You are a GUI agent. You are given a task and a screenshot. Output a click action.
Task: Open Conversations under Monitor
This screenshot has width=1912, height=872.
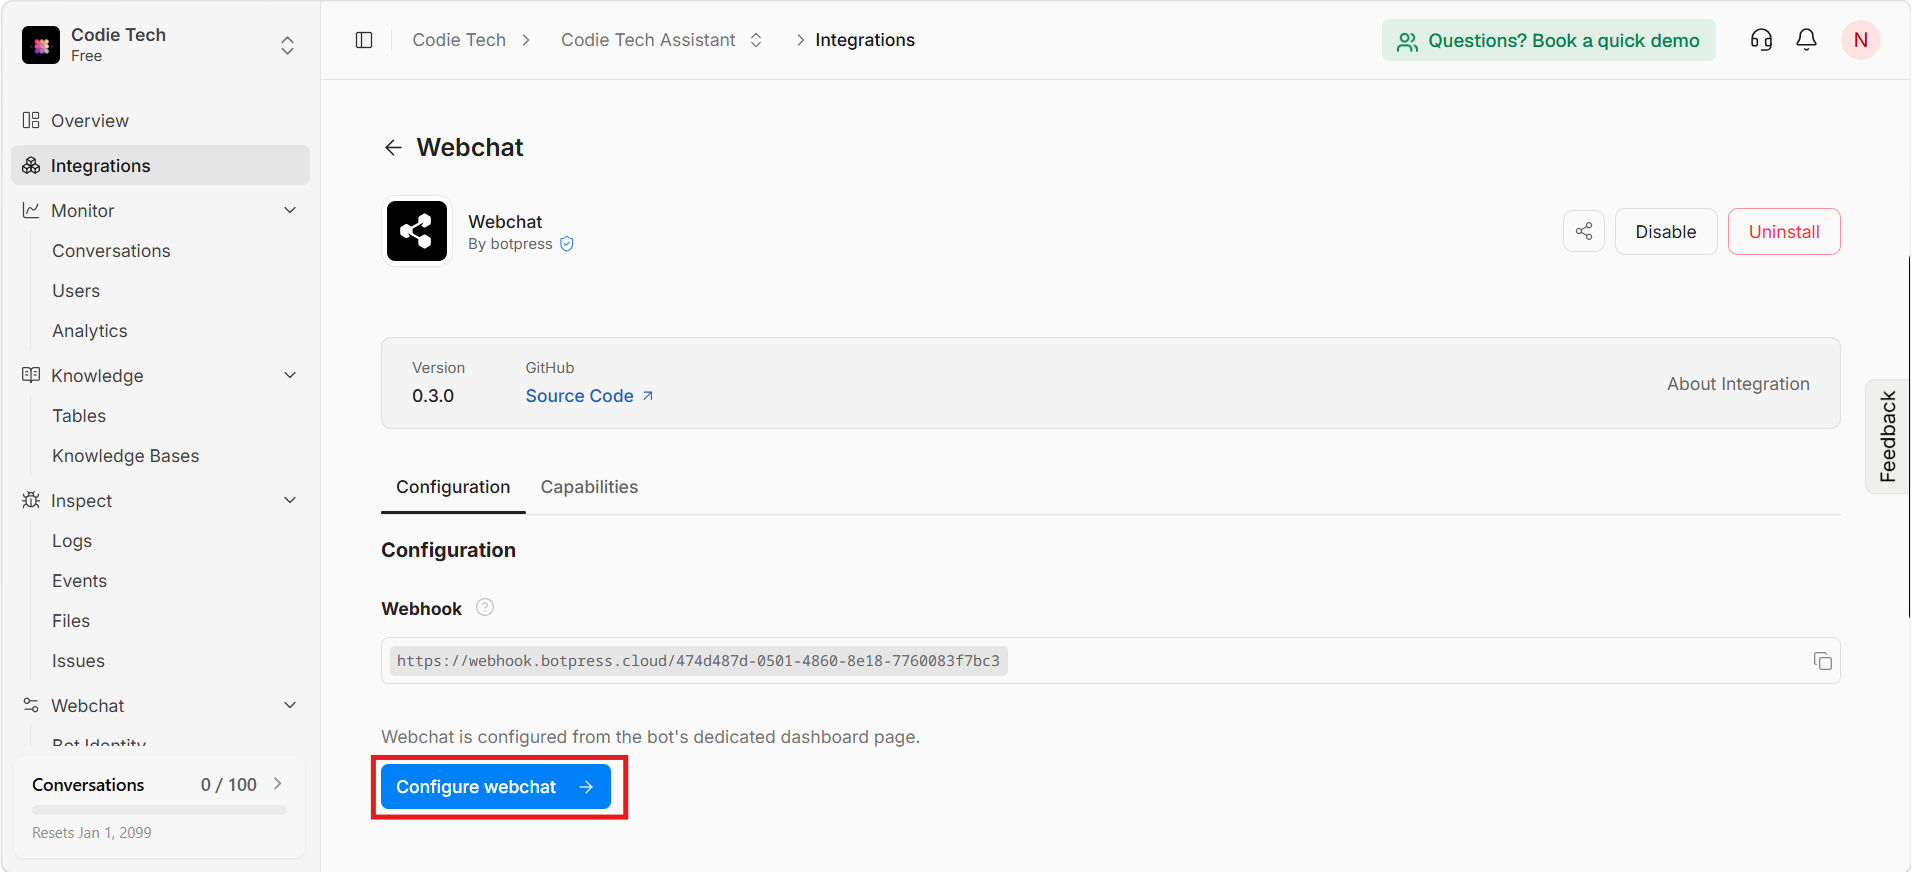[111, 251]
